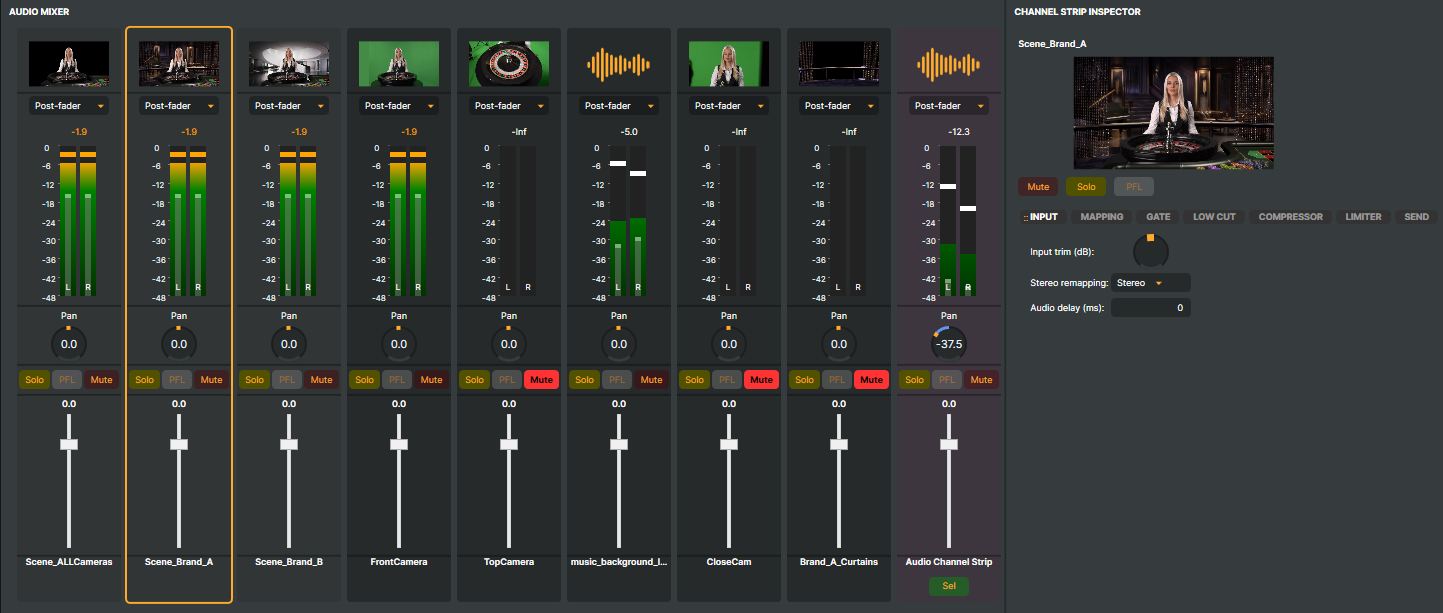Enable PFL on music_background channel
This screenshot has width=1443, height=613.
coord(618,380)
